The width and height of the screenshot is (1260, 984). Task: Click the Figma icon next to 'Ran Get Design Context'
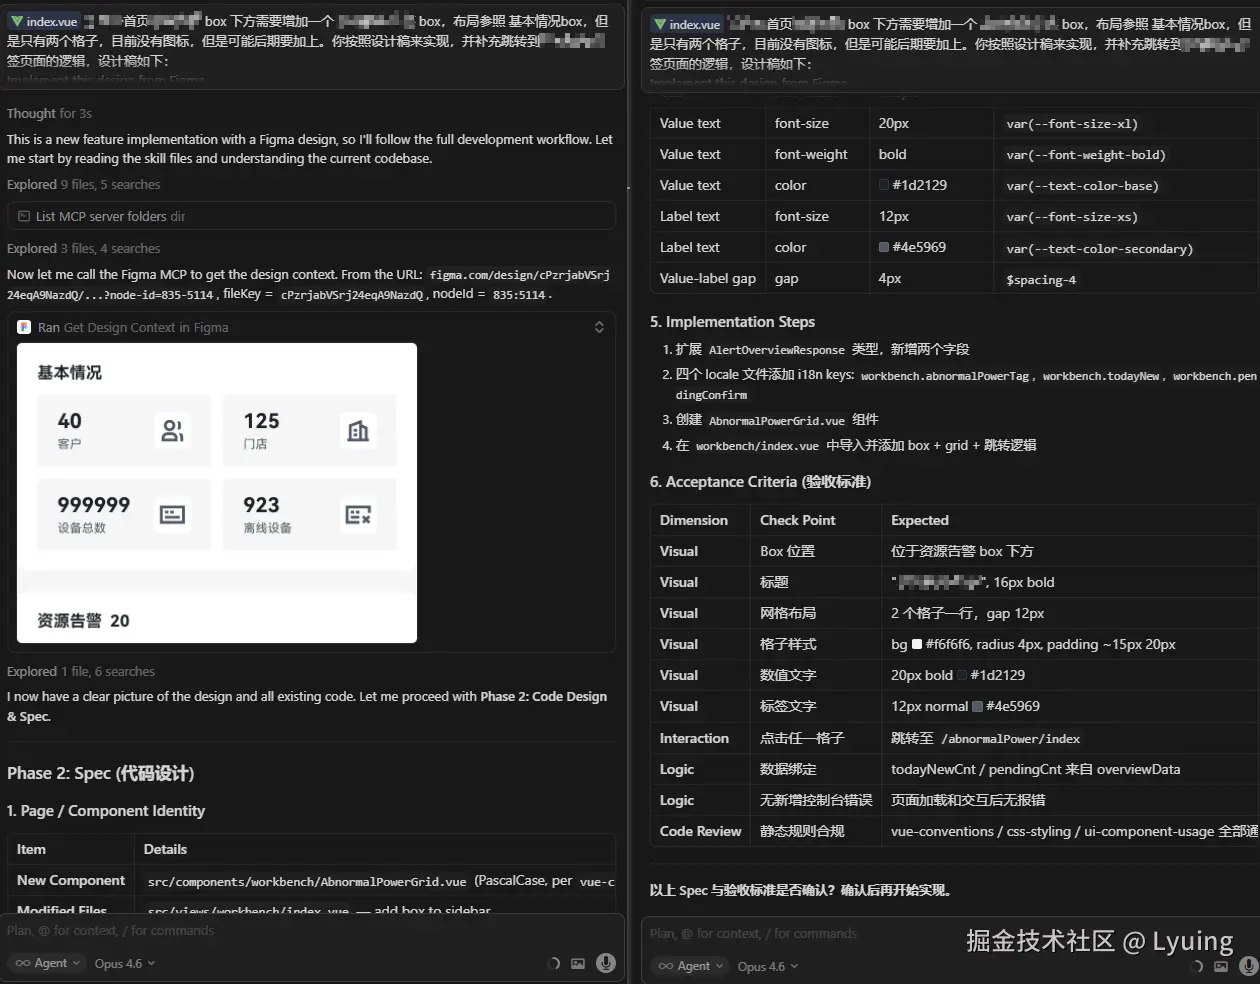point(24,327)
